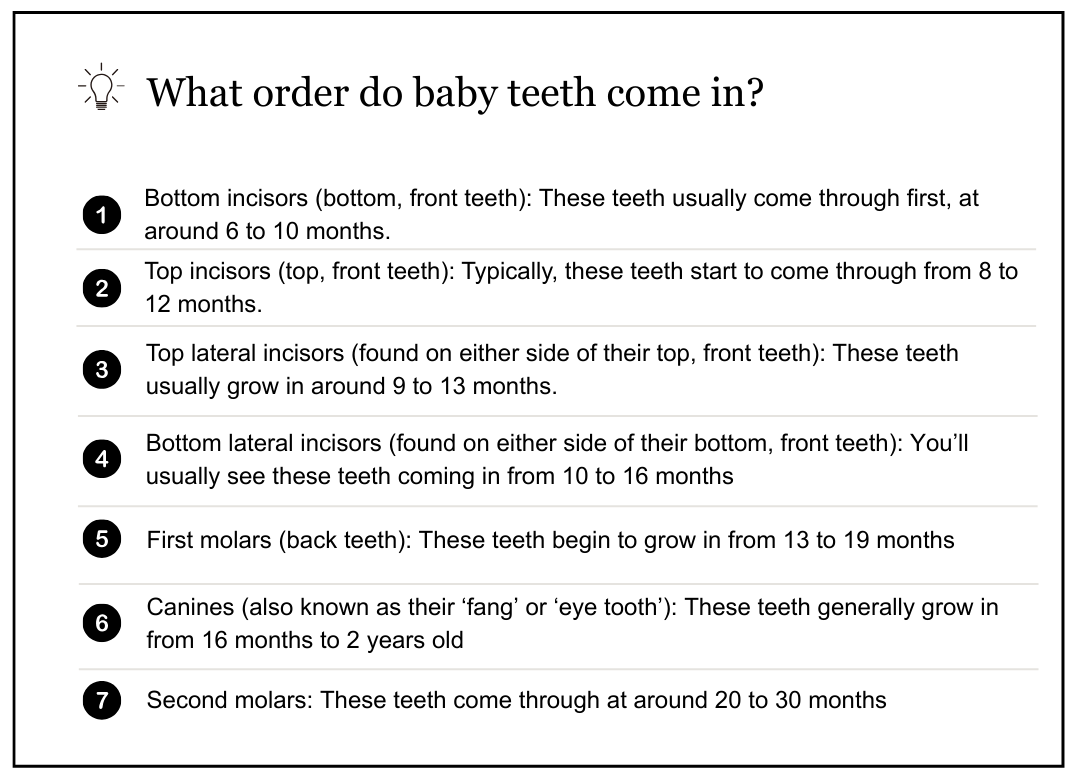Click the text 'around 6 to 10 months.'
This screenshot has width=1080, height=768.
(x=267, y=231)
